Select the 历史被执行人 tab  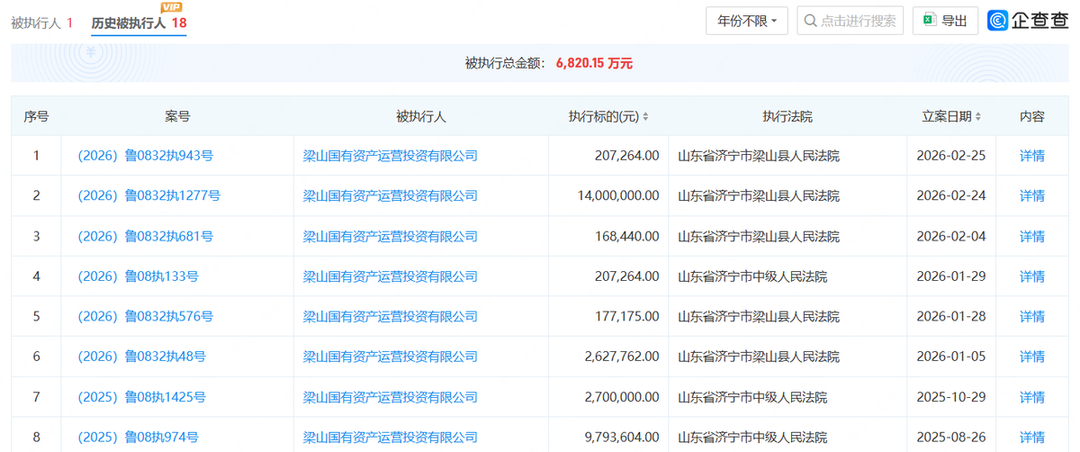pyautogui.click(x=139, y=23)
